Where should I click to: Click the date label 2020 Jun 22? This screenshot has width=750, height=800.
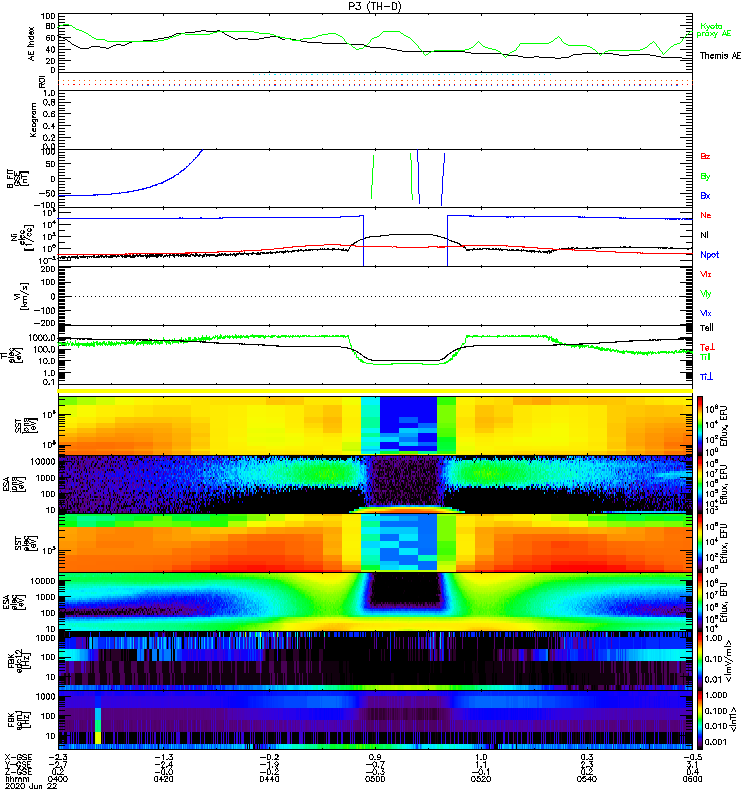[30, 786]
